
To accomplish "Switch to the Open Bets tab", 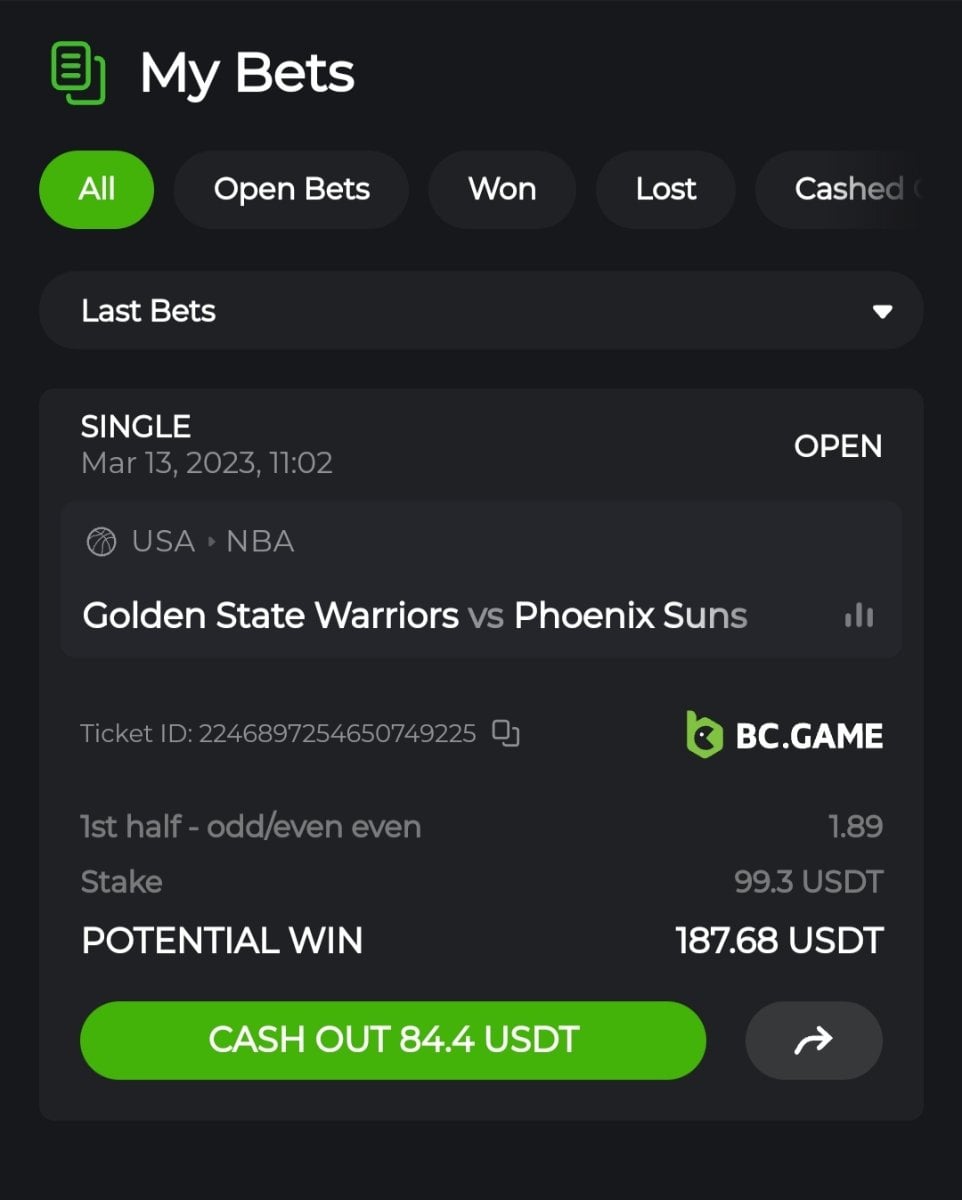I will coord(291,189).
